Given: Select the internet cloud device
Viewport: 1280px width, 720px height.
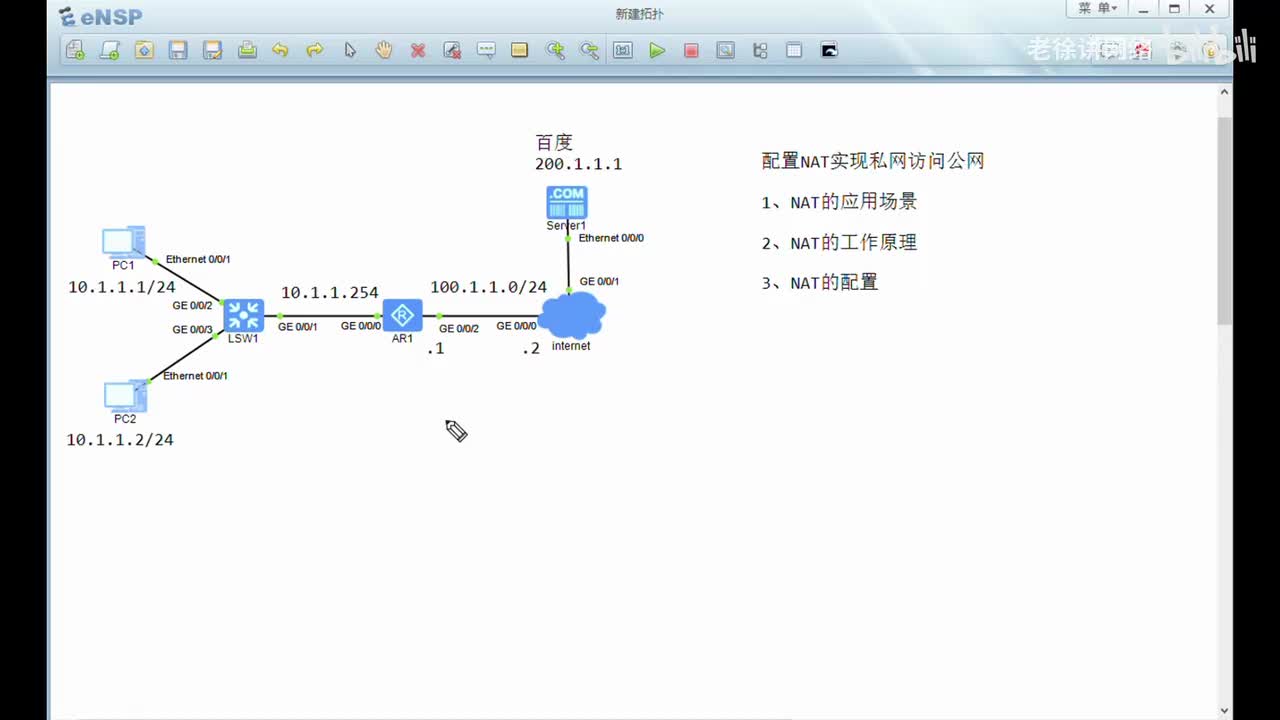Looking at the screenshot, I should pos(572,315).
